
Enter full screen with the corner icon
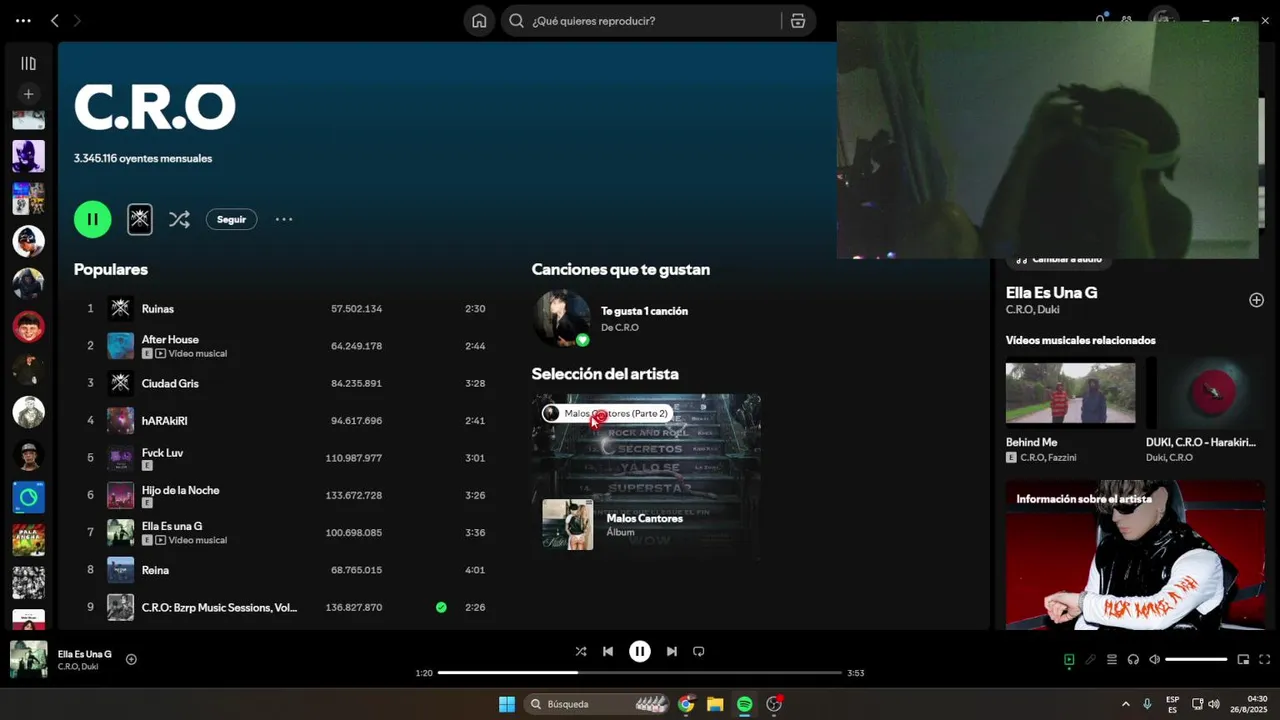(1264, 659)
